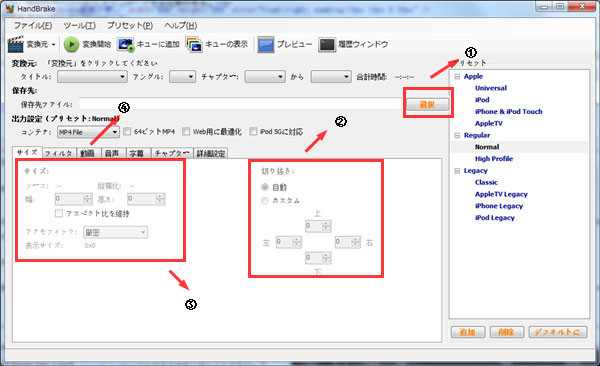The image size is (600, 366).
Task: Click the デフォルトに set default button
Action: pyautogui.click(x=558, y=332)
